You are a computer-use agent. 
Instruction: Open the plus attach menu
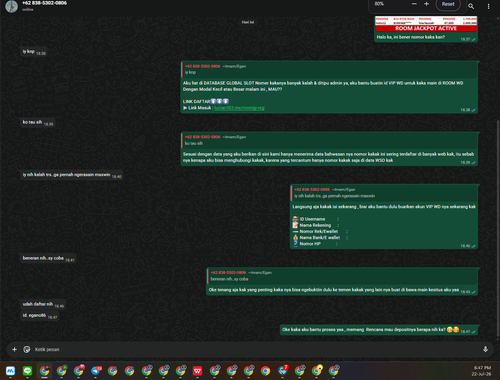pyautogui.click(x=14, y=349)
